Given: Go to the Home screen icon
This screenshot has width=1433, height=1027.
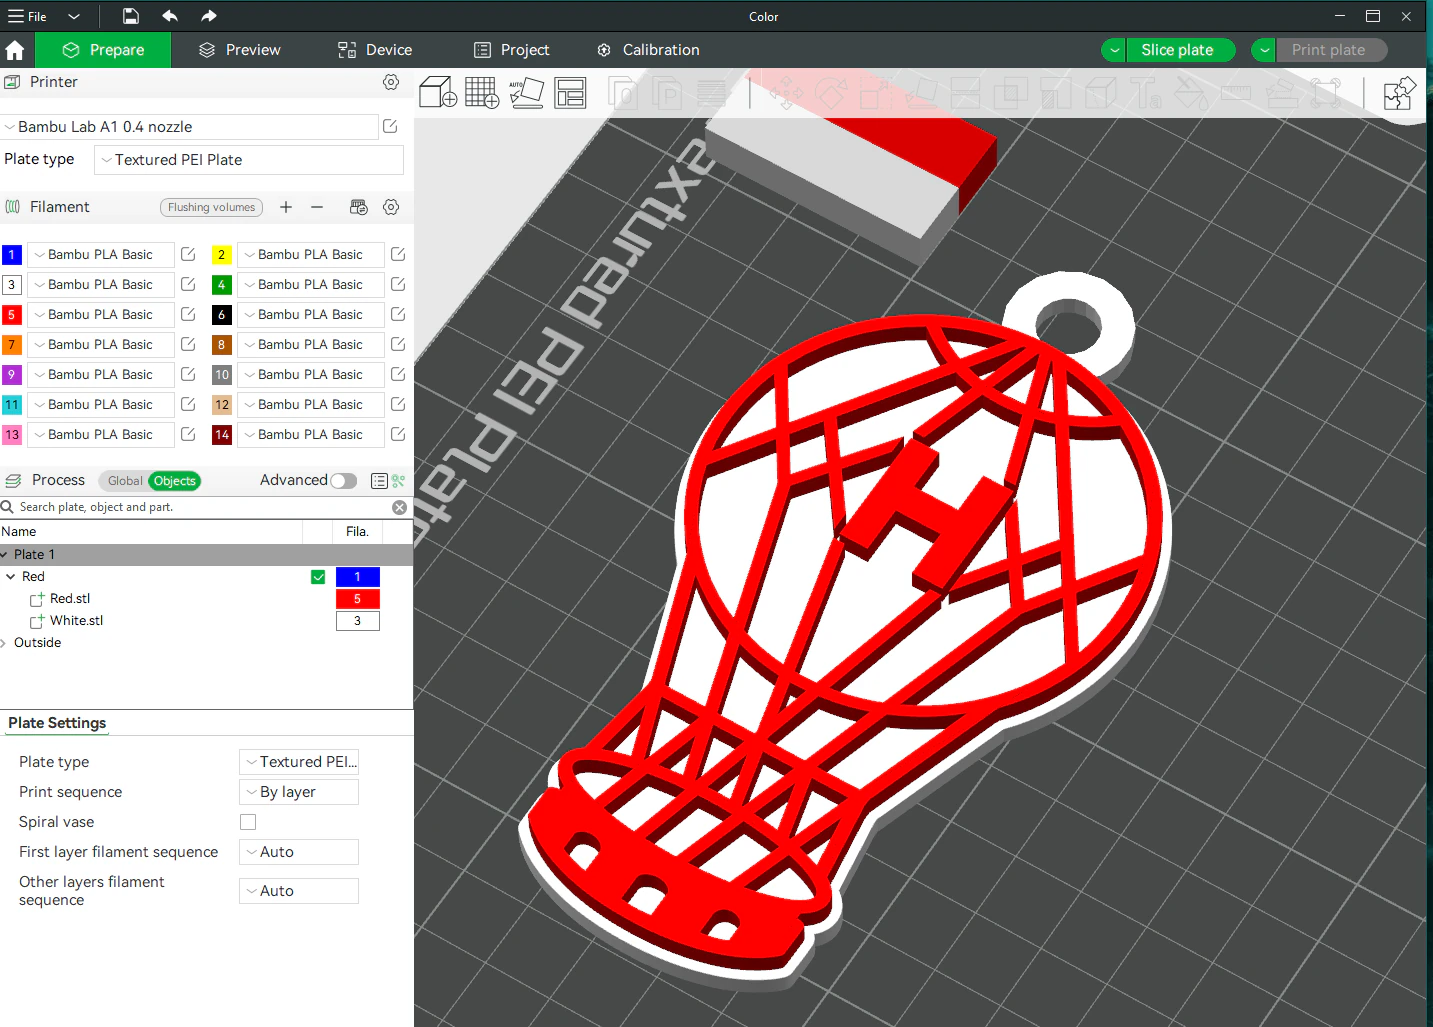Looking at the screenshot, I should 15,50.
